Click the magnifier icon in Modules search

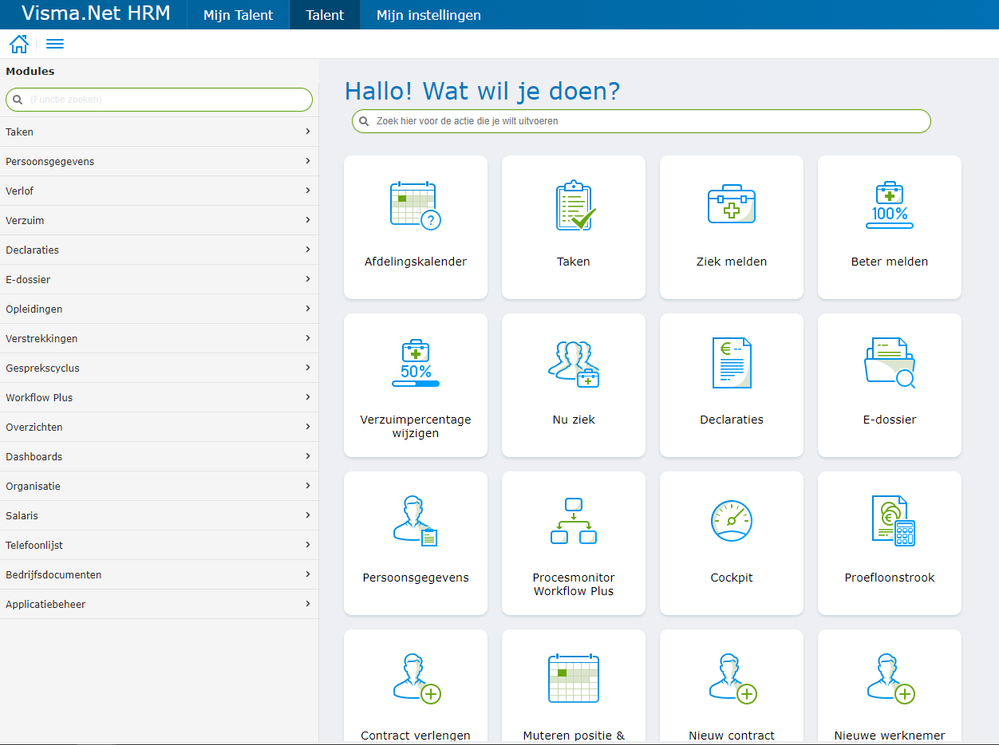pyautogui.click(x=18, y=99)
